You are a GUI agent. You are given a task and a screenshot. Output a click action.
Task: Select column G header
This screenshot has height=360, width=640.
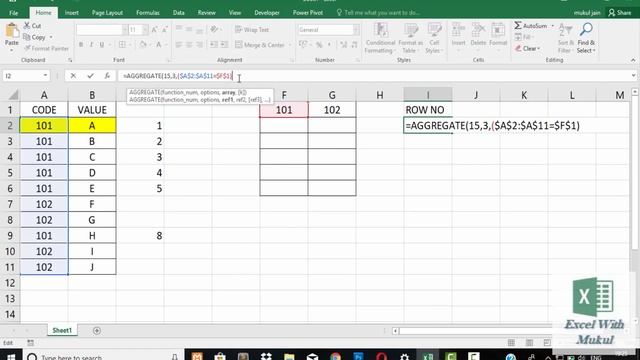coord(332,96)
